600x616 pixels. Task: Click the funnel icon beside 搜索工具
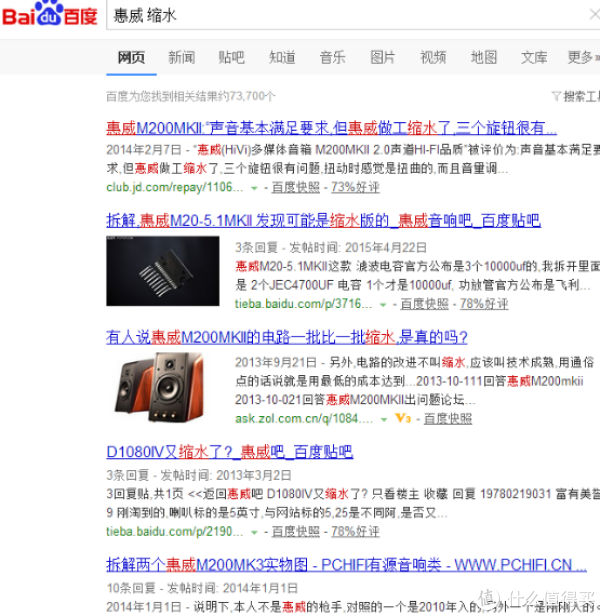pos(556,96)
